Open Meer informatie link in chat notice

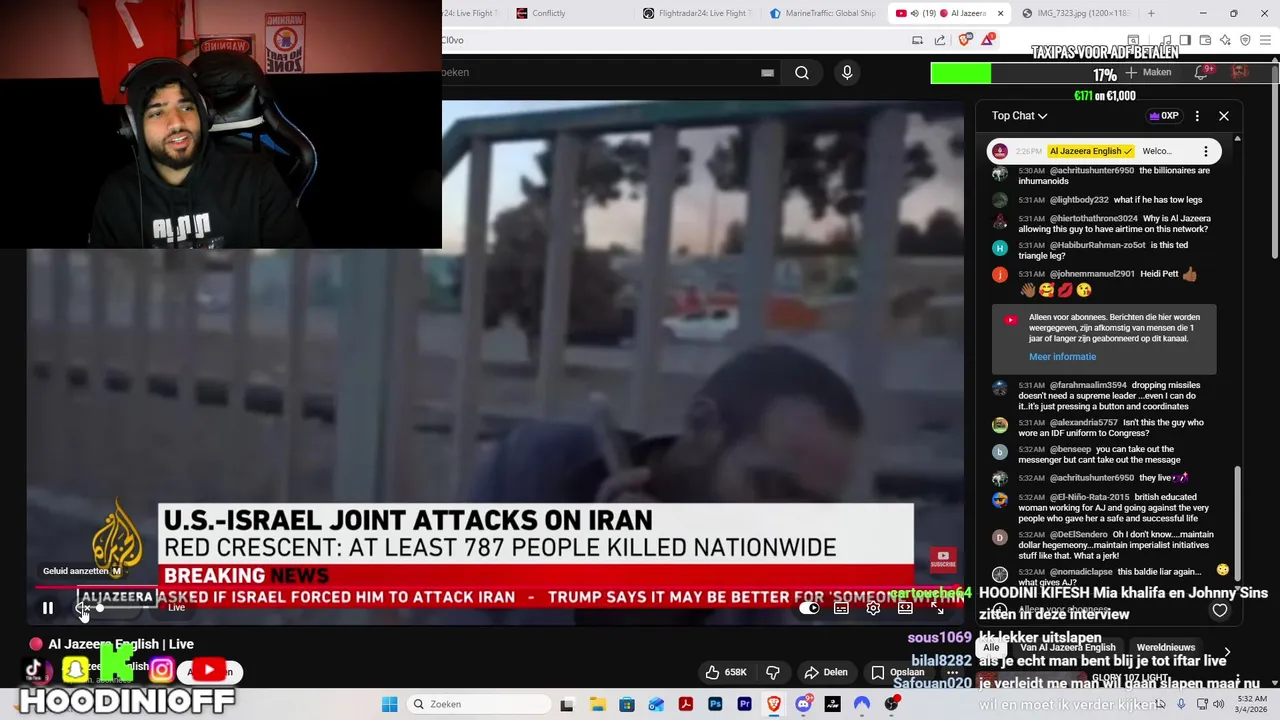point(1062,357)
